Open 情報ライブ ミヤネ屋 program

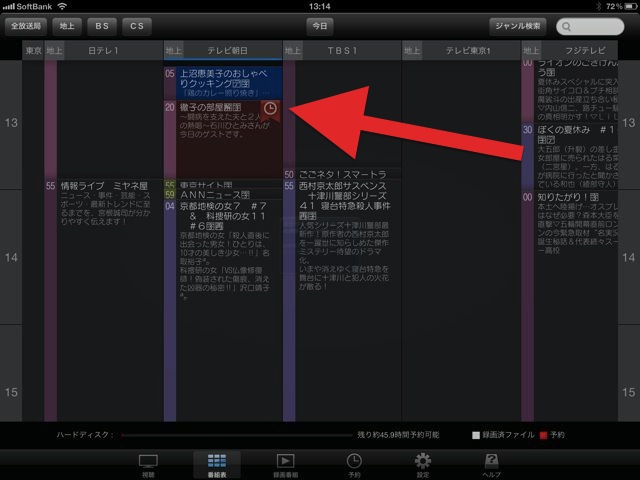pyautogui.click(x=104, y=300)
